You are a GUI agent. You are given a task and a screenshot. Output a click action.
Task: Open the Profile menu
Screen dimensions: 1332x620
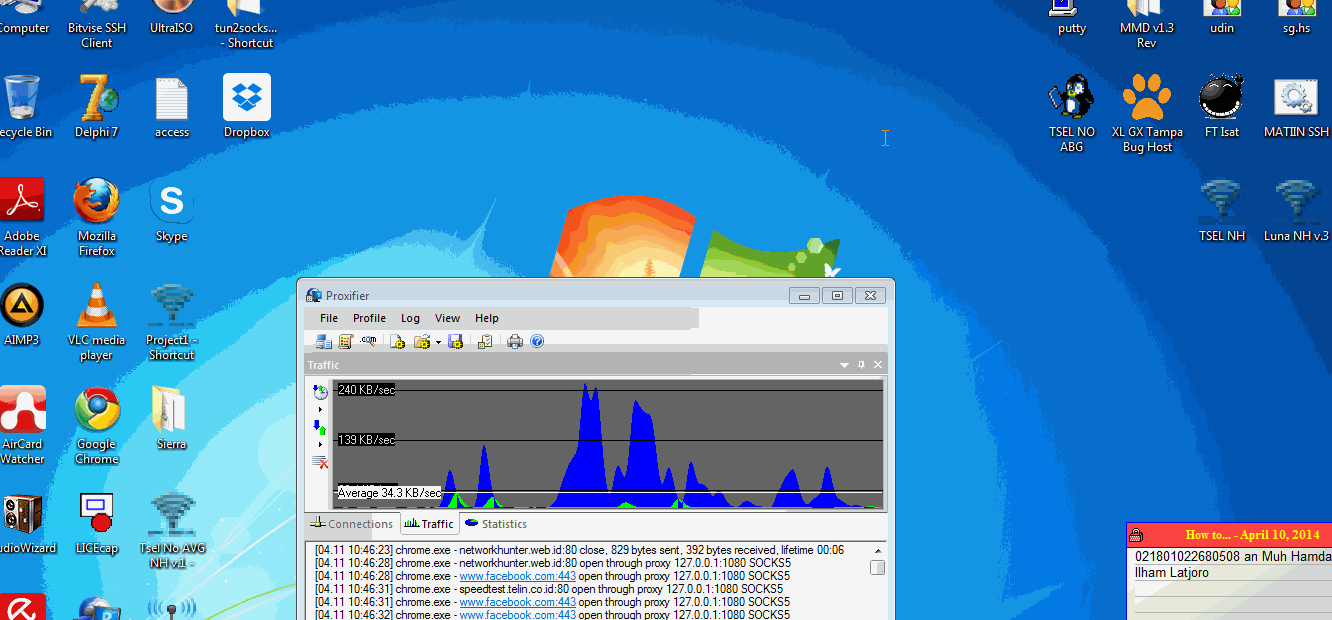(369, 318)
